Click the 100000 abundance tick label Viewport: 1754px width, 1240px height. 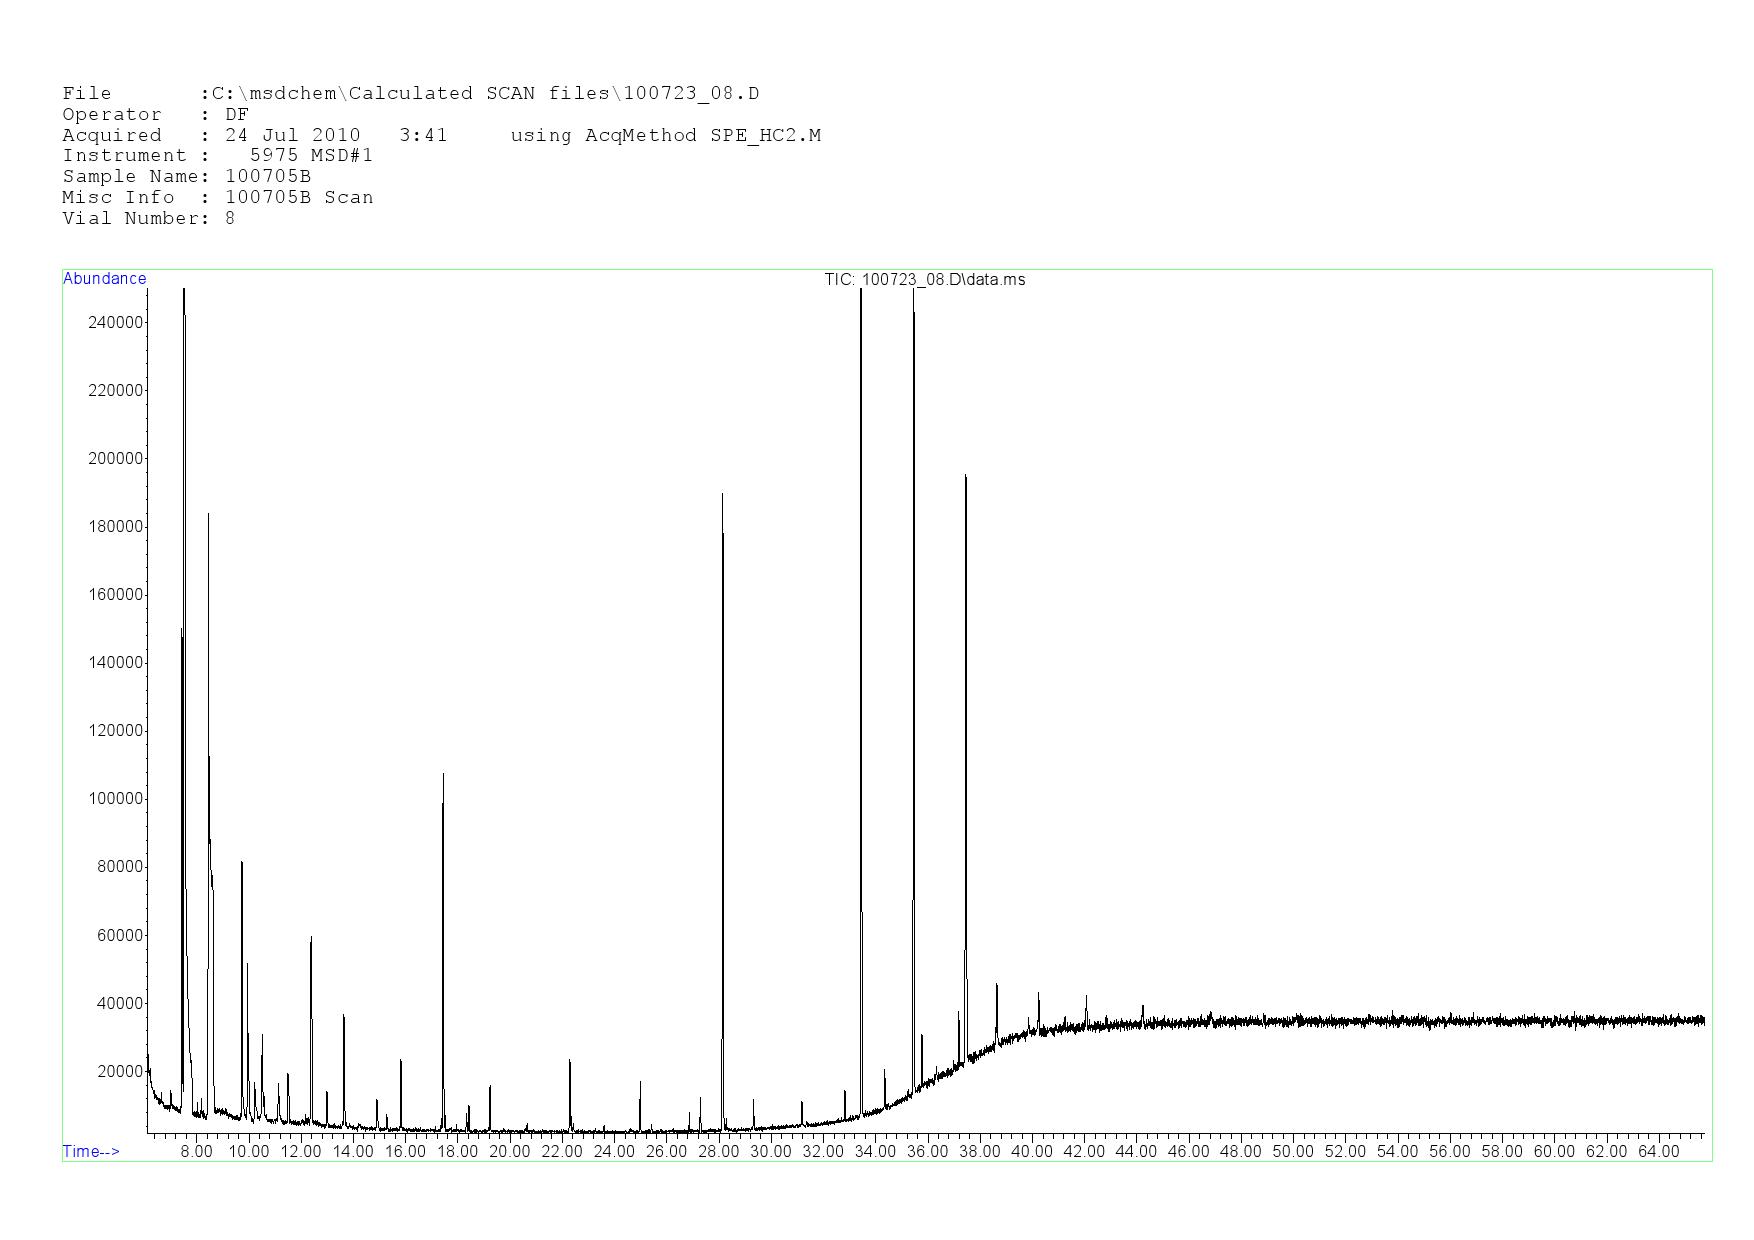tap(116, 799)
